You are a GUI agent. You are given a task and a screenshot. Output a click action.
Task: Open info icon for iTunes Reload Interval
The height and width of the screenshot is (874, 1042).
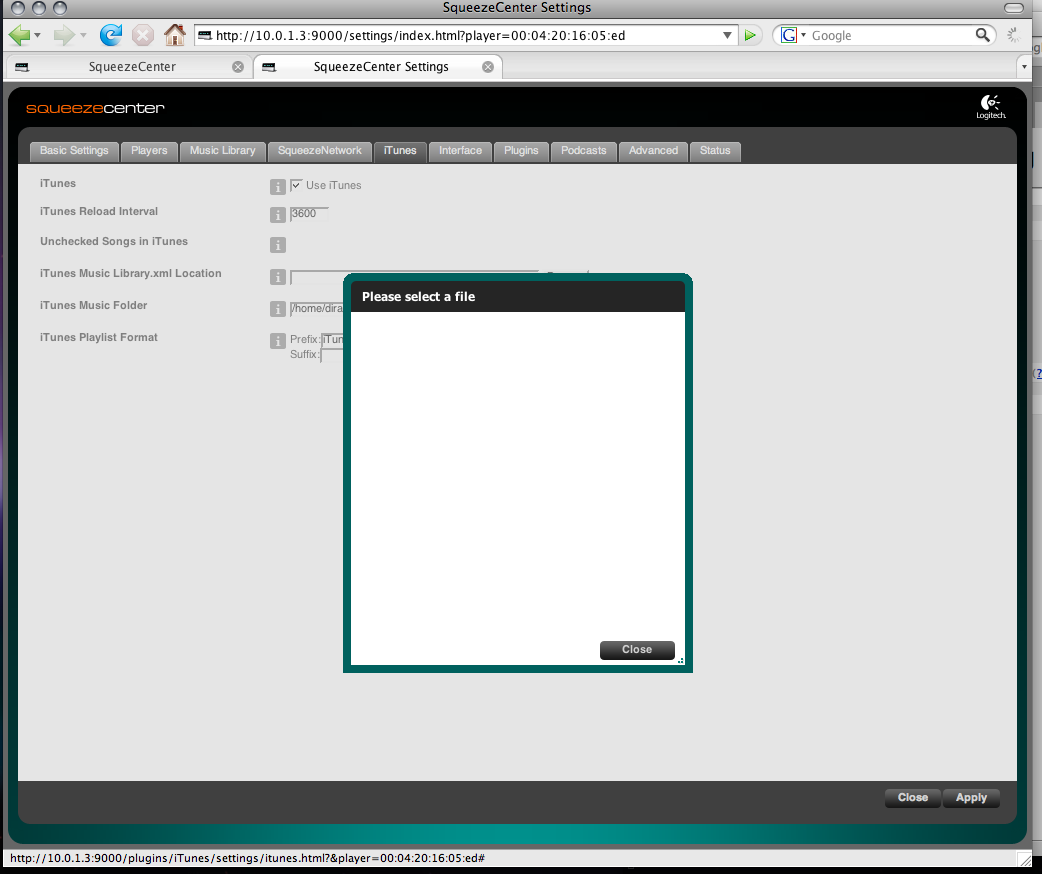pyautogui.click(x=278, y=215)
